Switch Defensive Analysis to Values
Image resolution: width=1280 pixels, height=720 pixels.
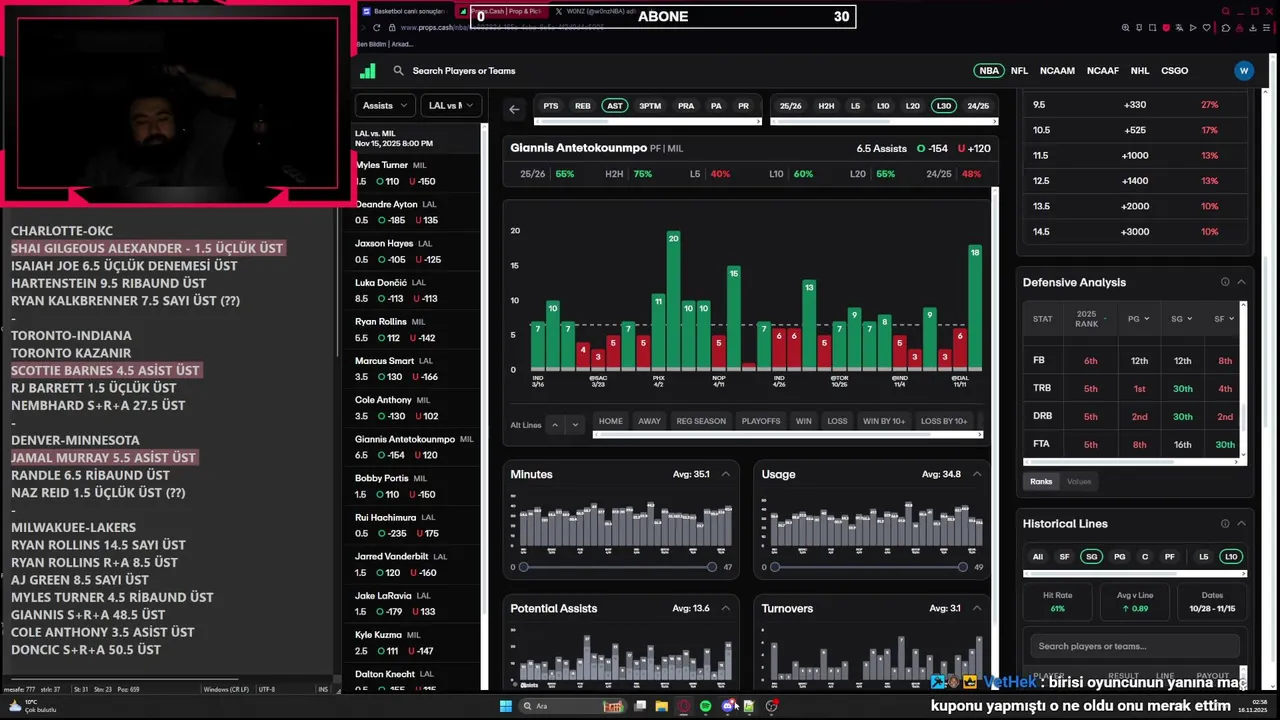[x=1079, y=481]
